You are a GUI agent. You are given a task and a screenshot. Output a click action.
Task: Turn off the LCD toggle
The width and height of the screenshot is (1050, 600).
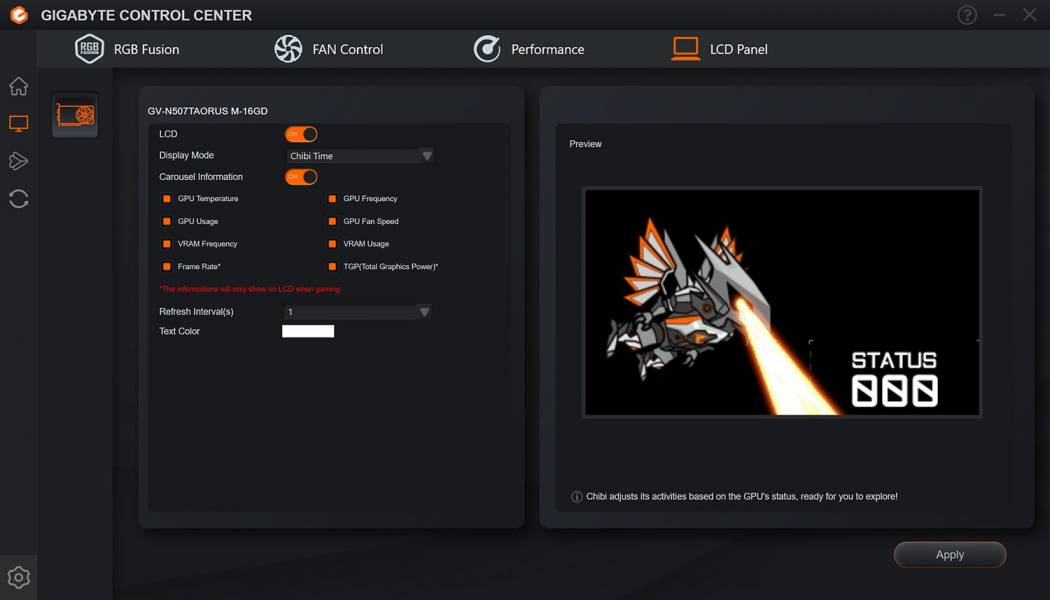coord(301,134)
